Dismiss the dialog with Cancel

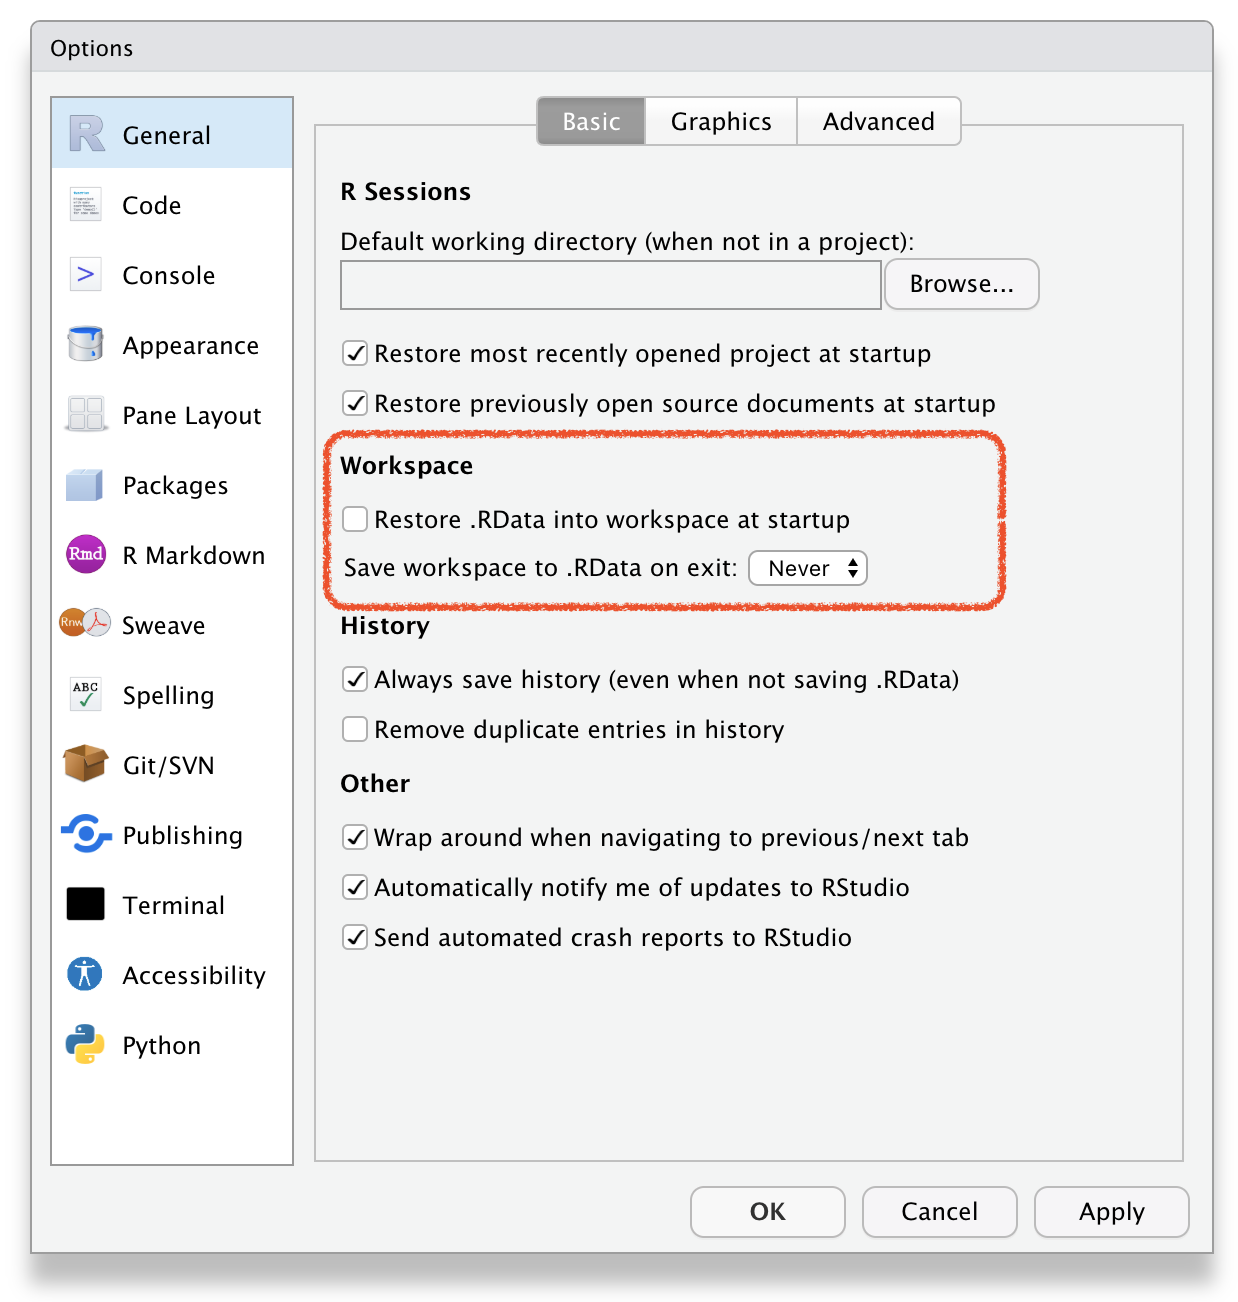pyautogui.click(x=940, y=1212)
